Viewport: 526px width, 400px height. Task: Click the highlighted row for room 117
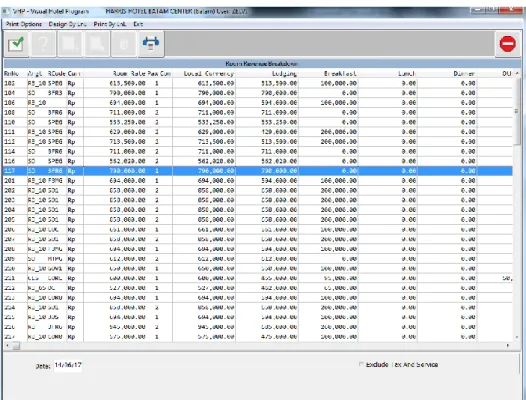click(258, 171)
